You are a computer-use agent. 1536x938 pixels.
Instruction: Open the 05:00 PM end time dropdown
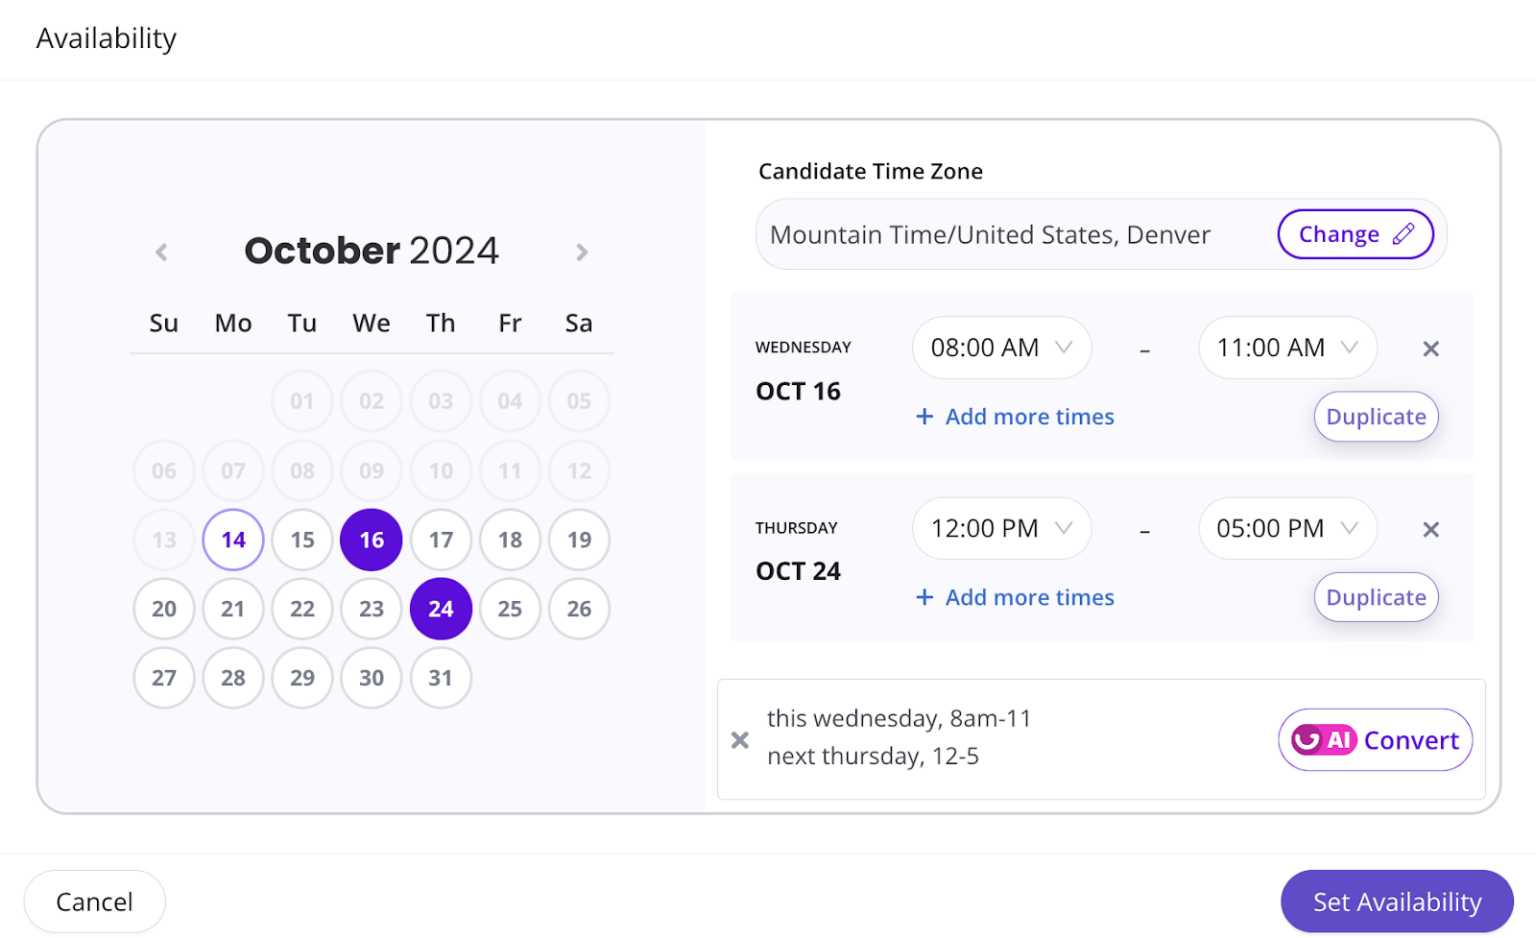(1286, 528)
